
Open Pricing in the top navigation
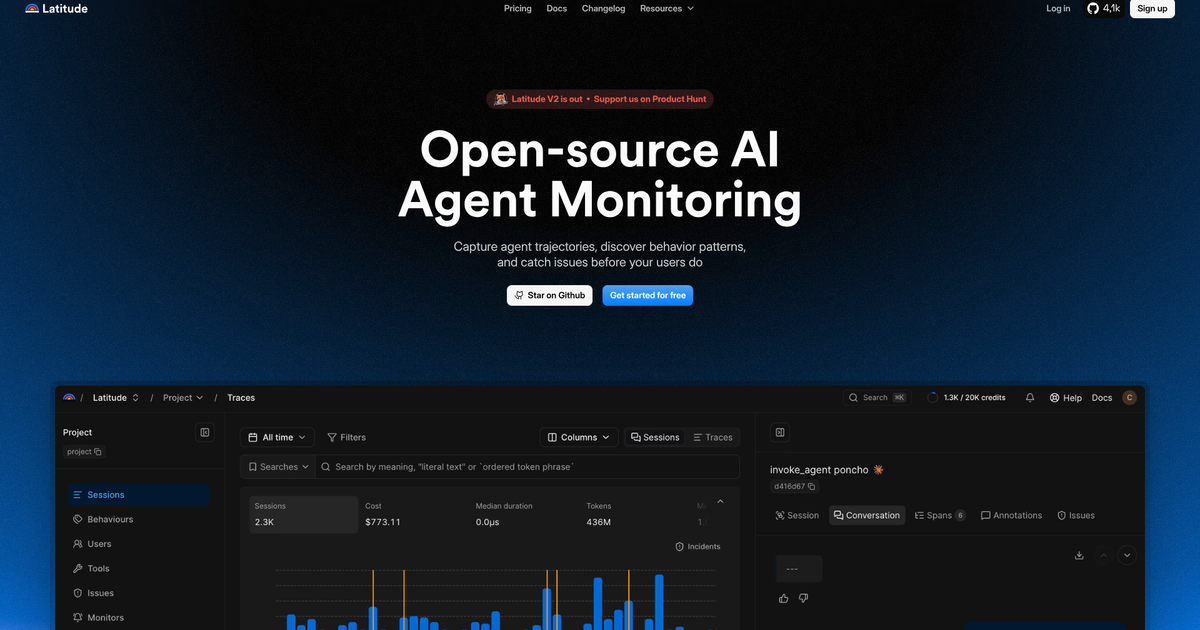(x=518, y=8)
